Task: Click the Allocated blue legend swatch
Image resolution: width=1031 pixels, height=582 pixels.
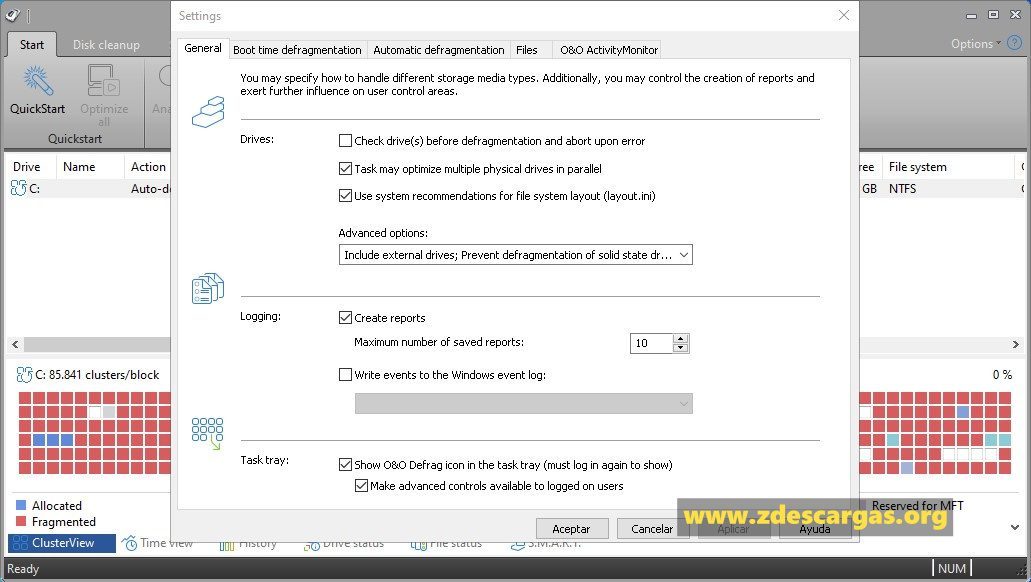Action: tap(20, 505)
